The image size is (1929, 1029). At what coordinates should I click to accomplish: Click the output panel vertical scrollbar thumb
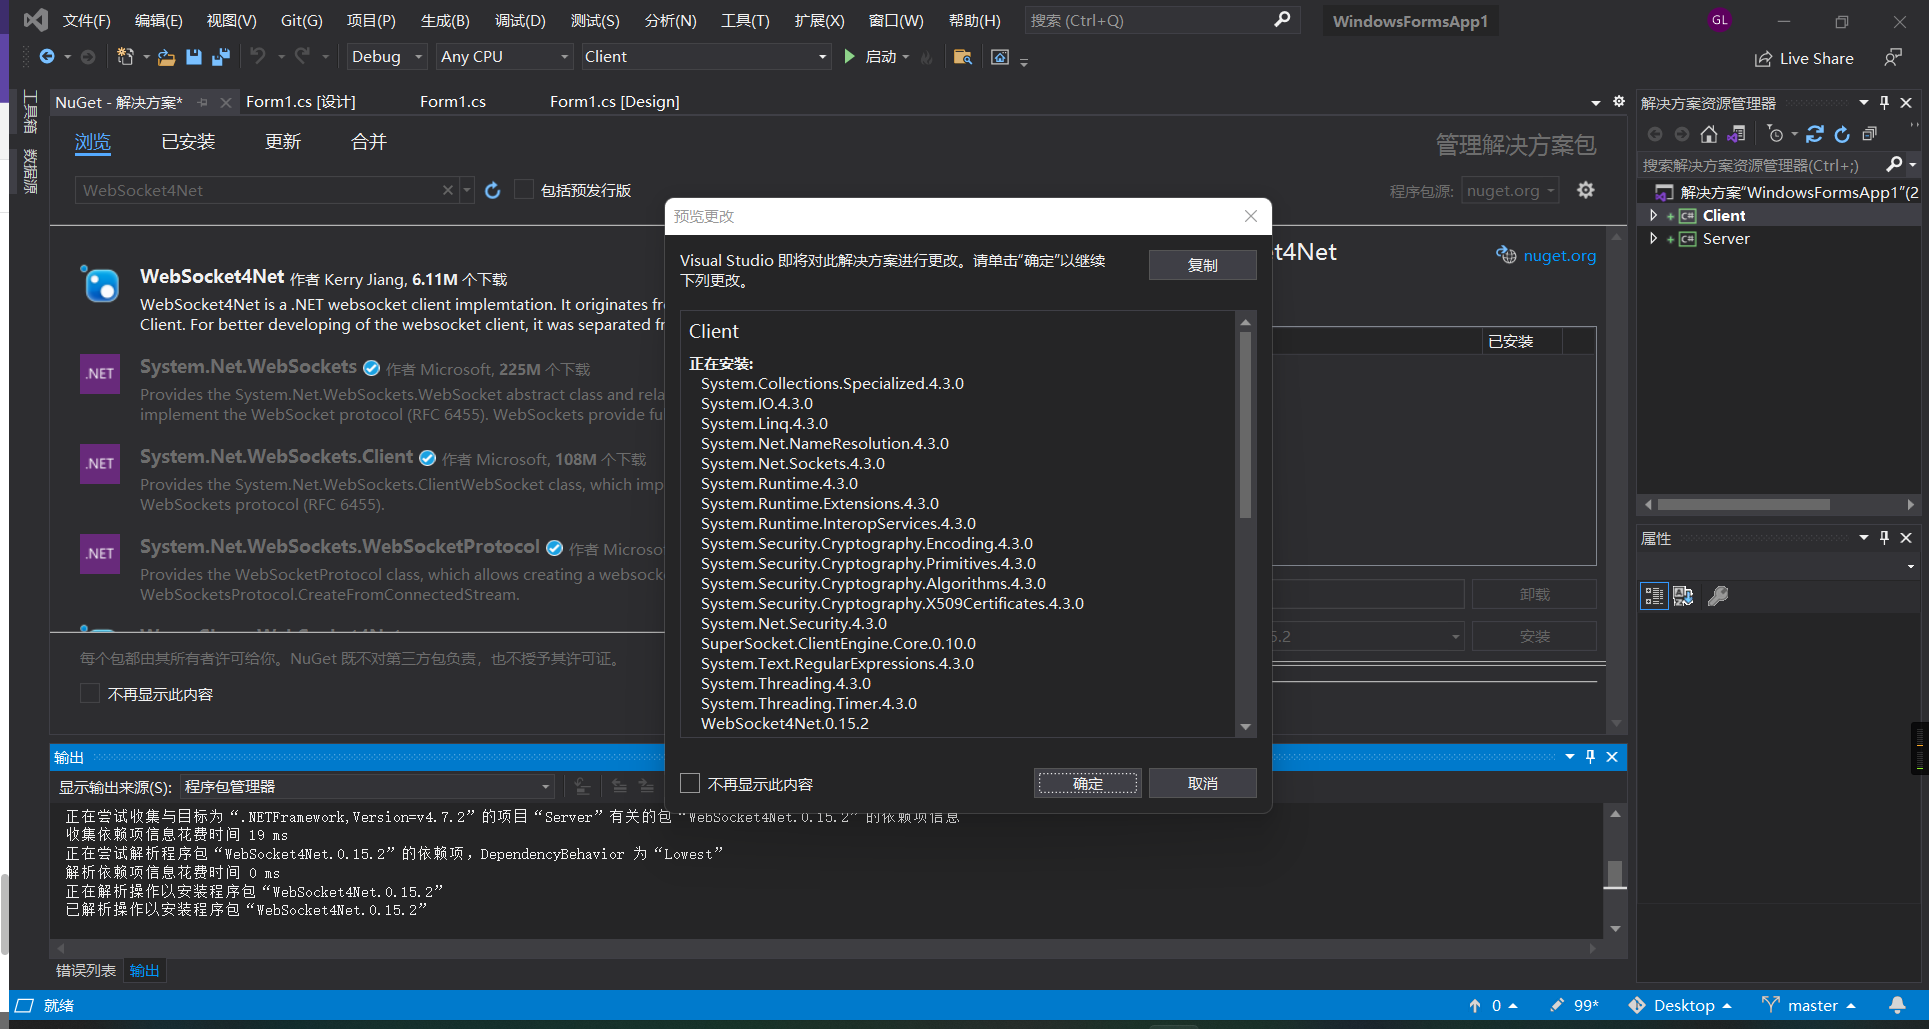tap(1614, 874)
